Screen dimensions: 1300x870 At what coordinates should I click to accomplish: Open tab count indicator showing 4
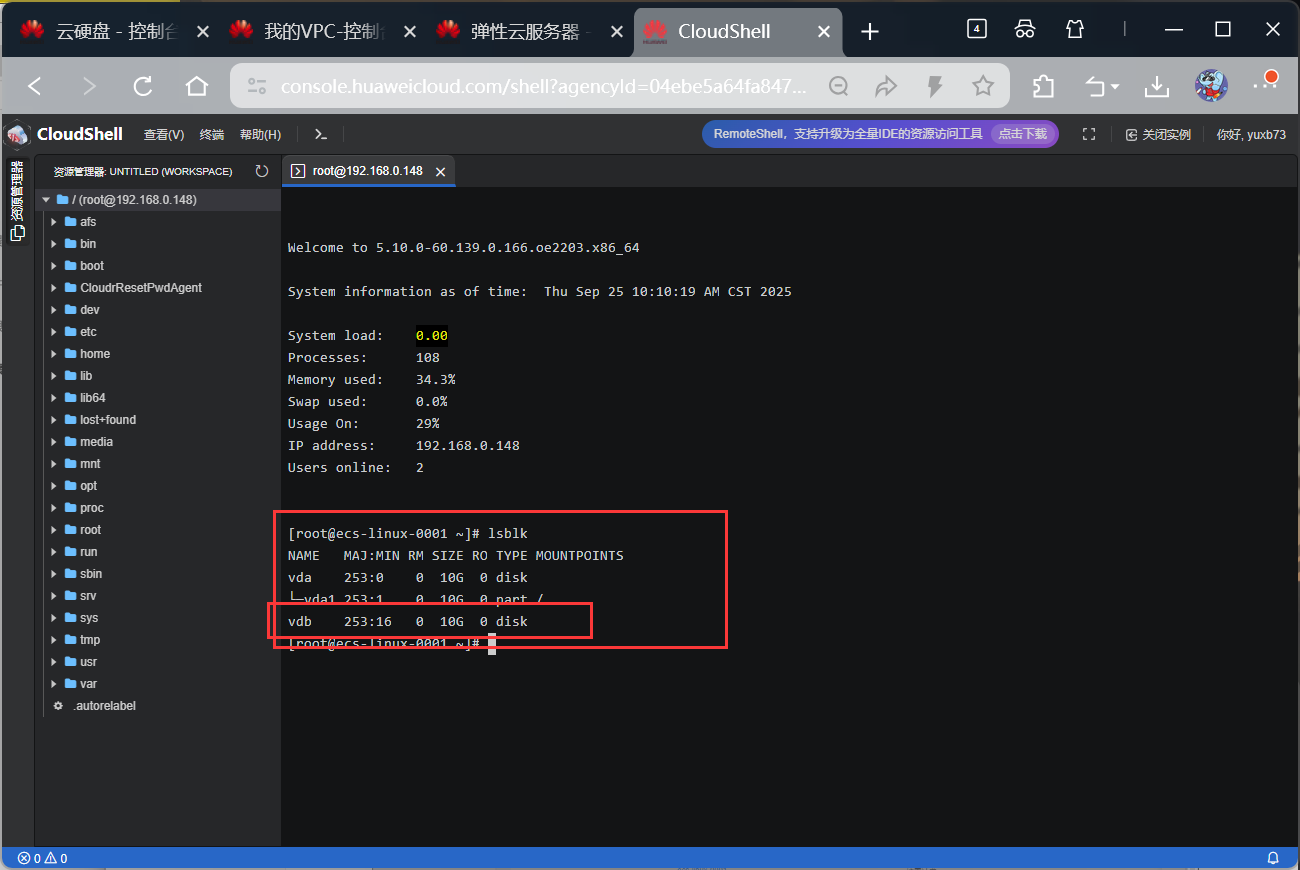point(977,29)
